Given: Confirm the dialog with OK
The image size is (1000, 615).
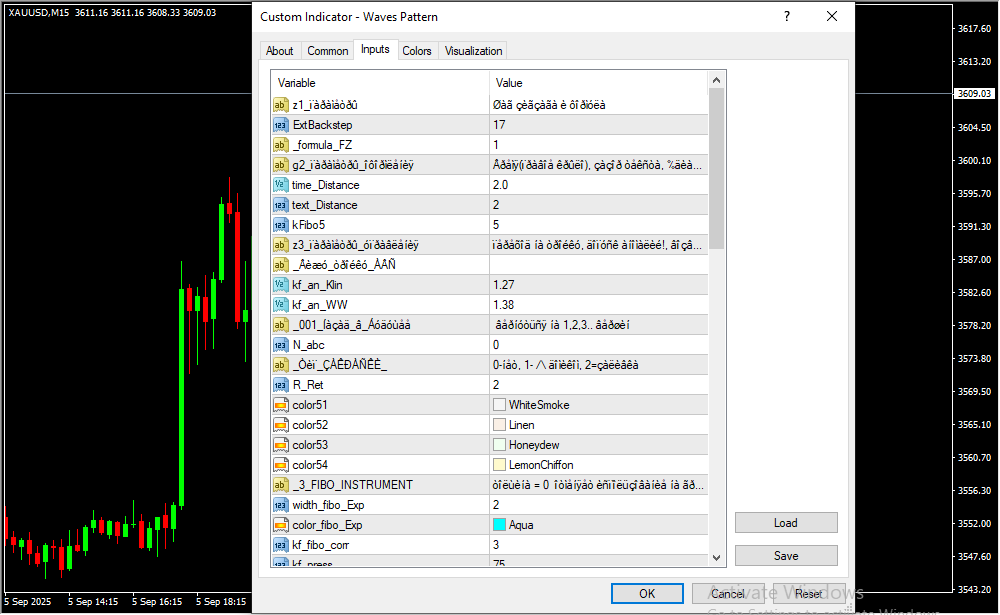Looking at the screenshot, I should click(x=647, y=593).
